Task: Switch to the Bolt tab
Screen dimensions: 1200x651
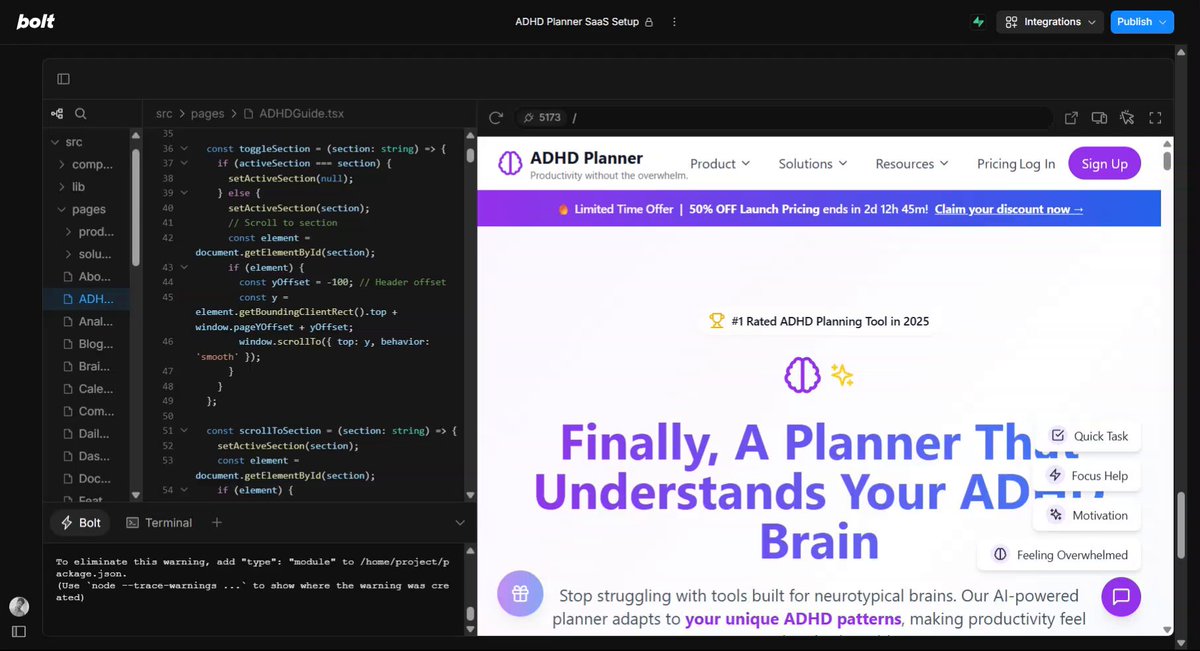Action: tap(81, 523)
